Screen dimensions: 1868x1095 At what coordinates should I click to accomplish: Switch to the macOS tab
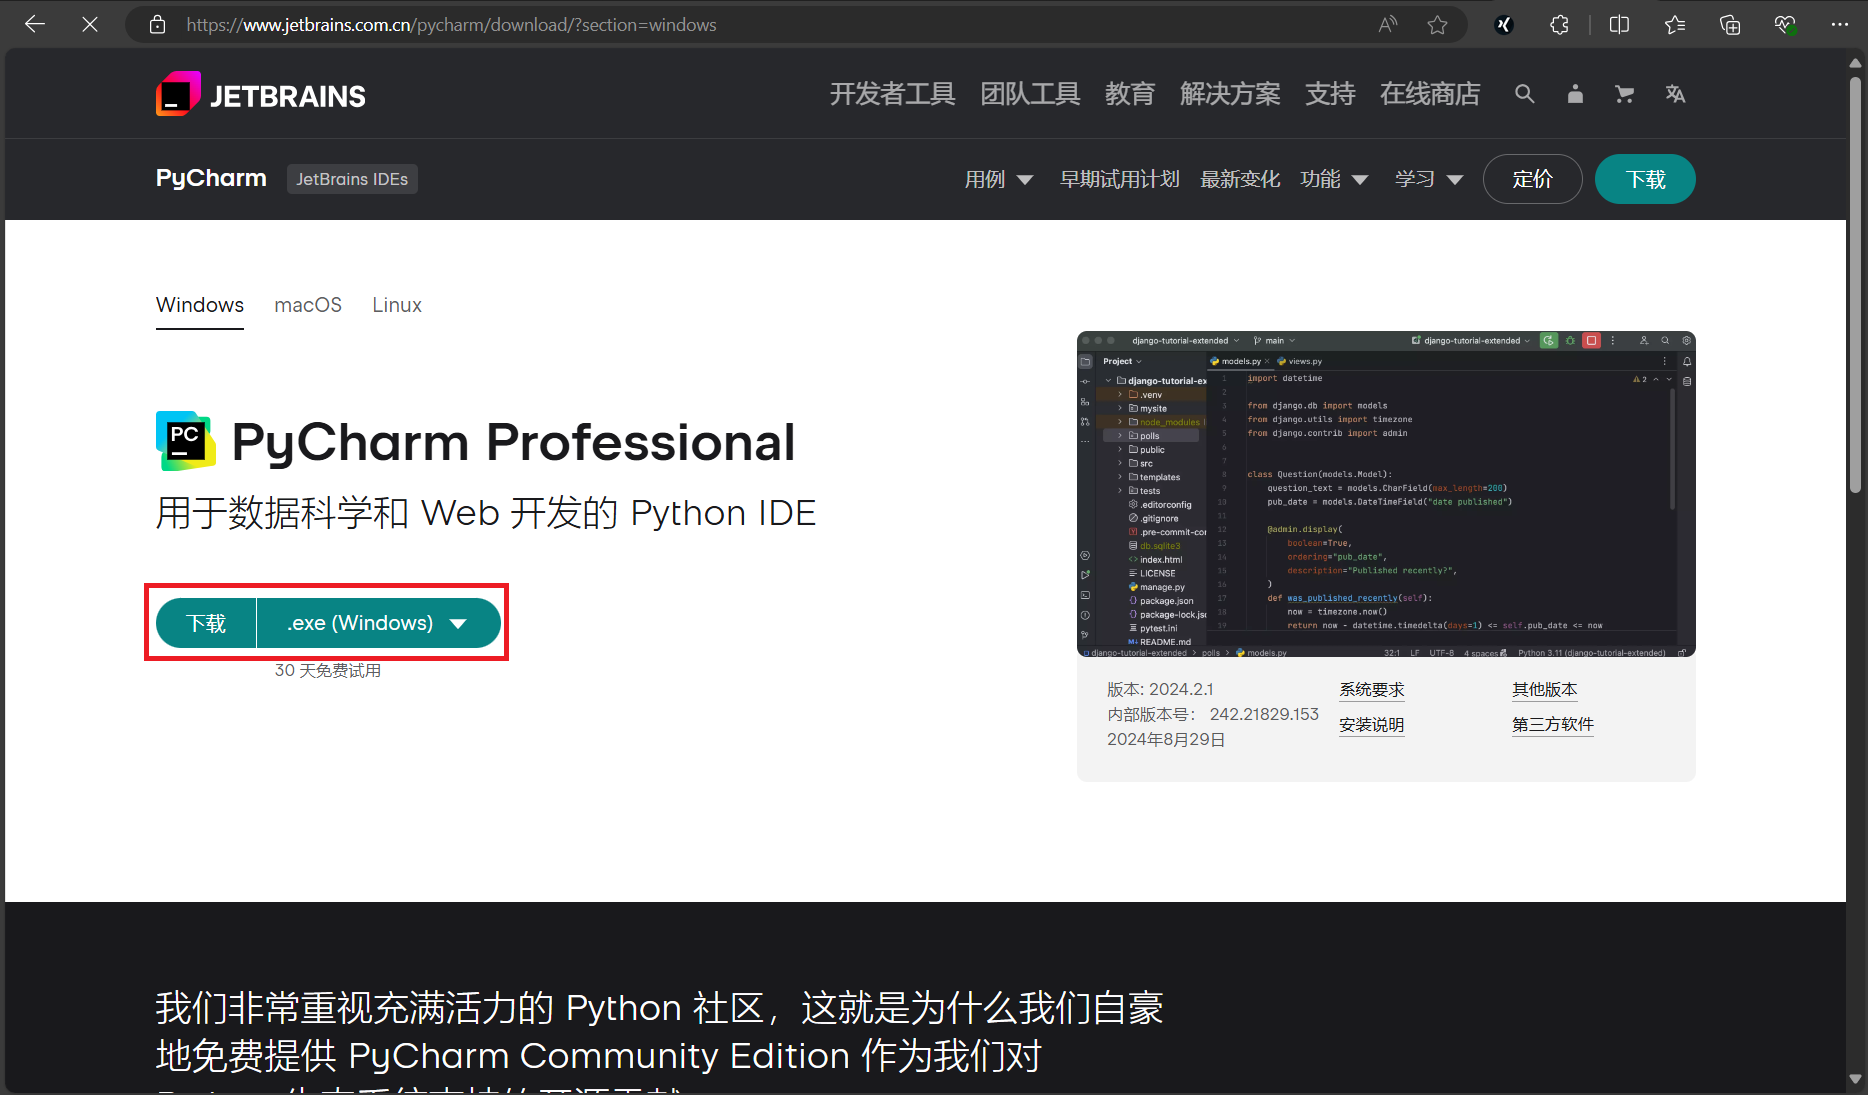308,305
